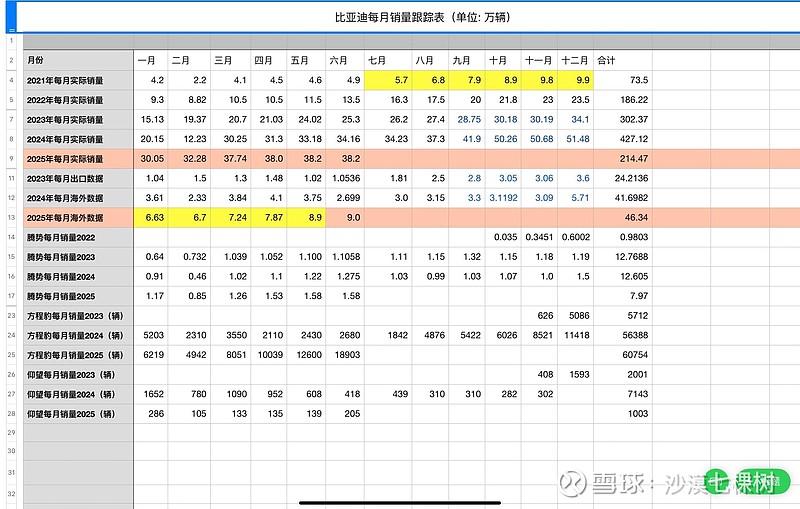800x509 pixels.
Task: Select the 2025年每月实际销量 row label
Action: tap(78, 159)
